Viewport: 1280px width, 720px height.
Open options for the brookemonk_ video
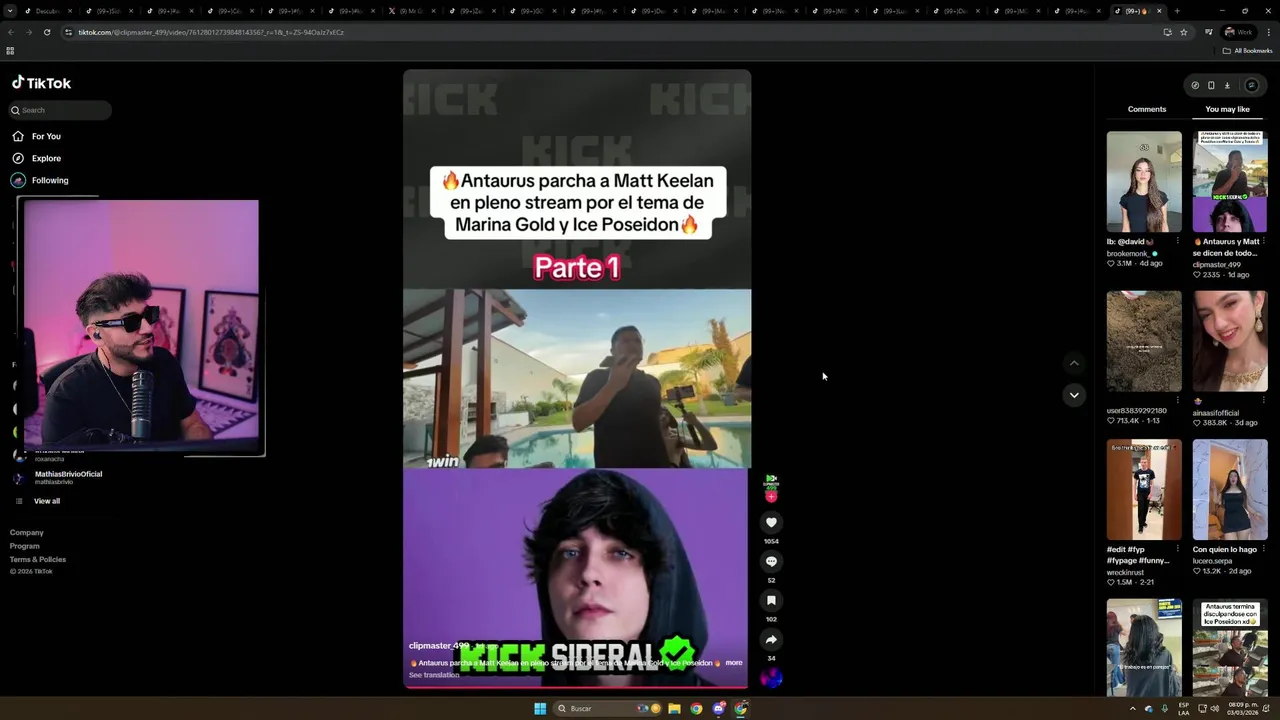point(1177,241)
